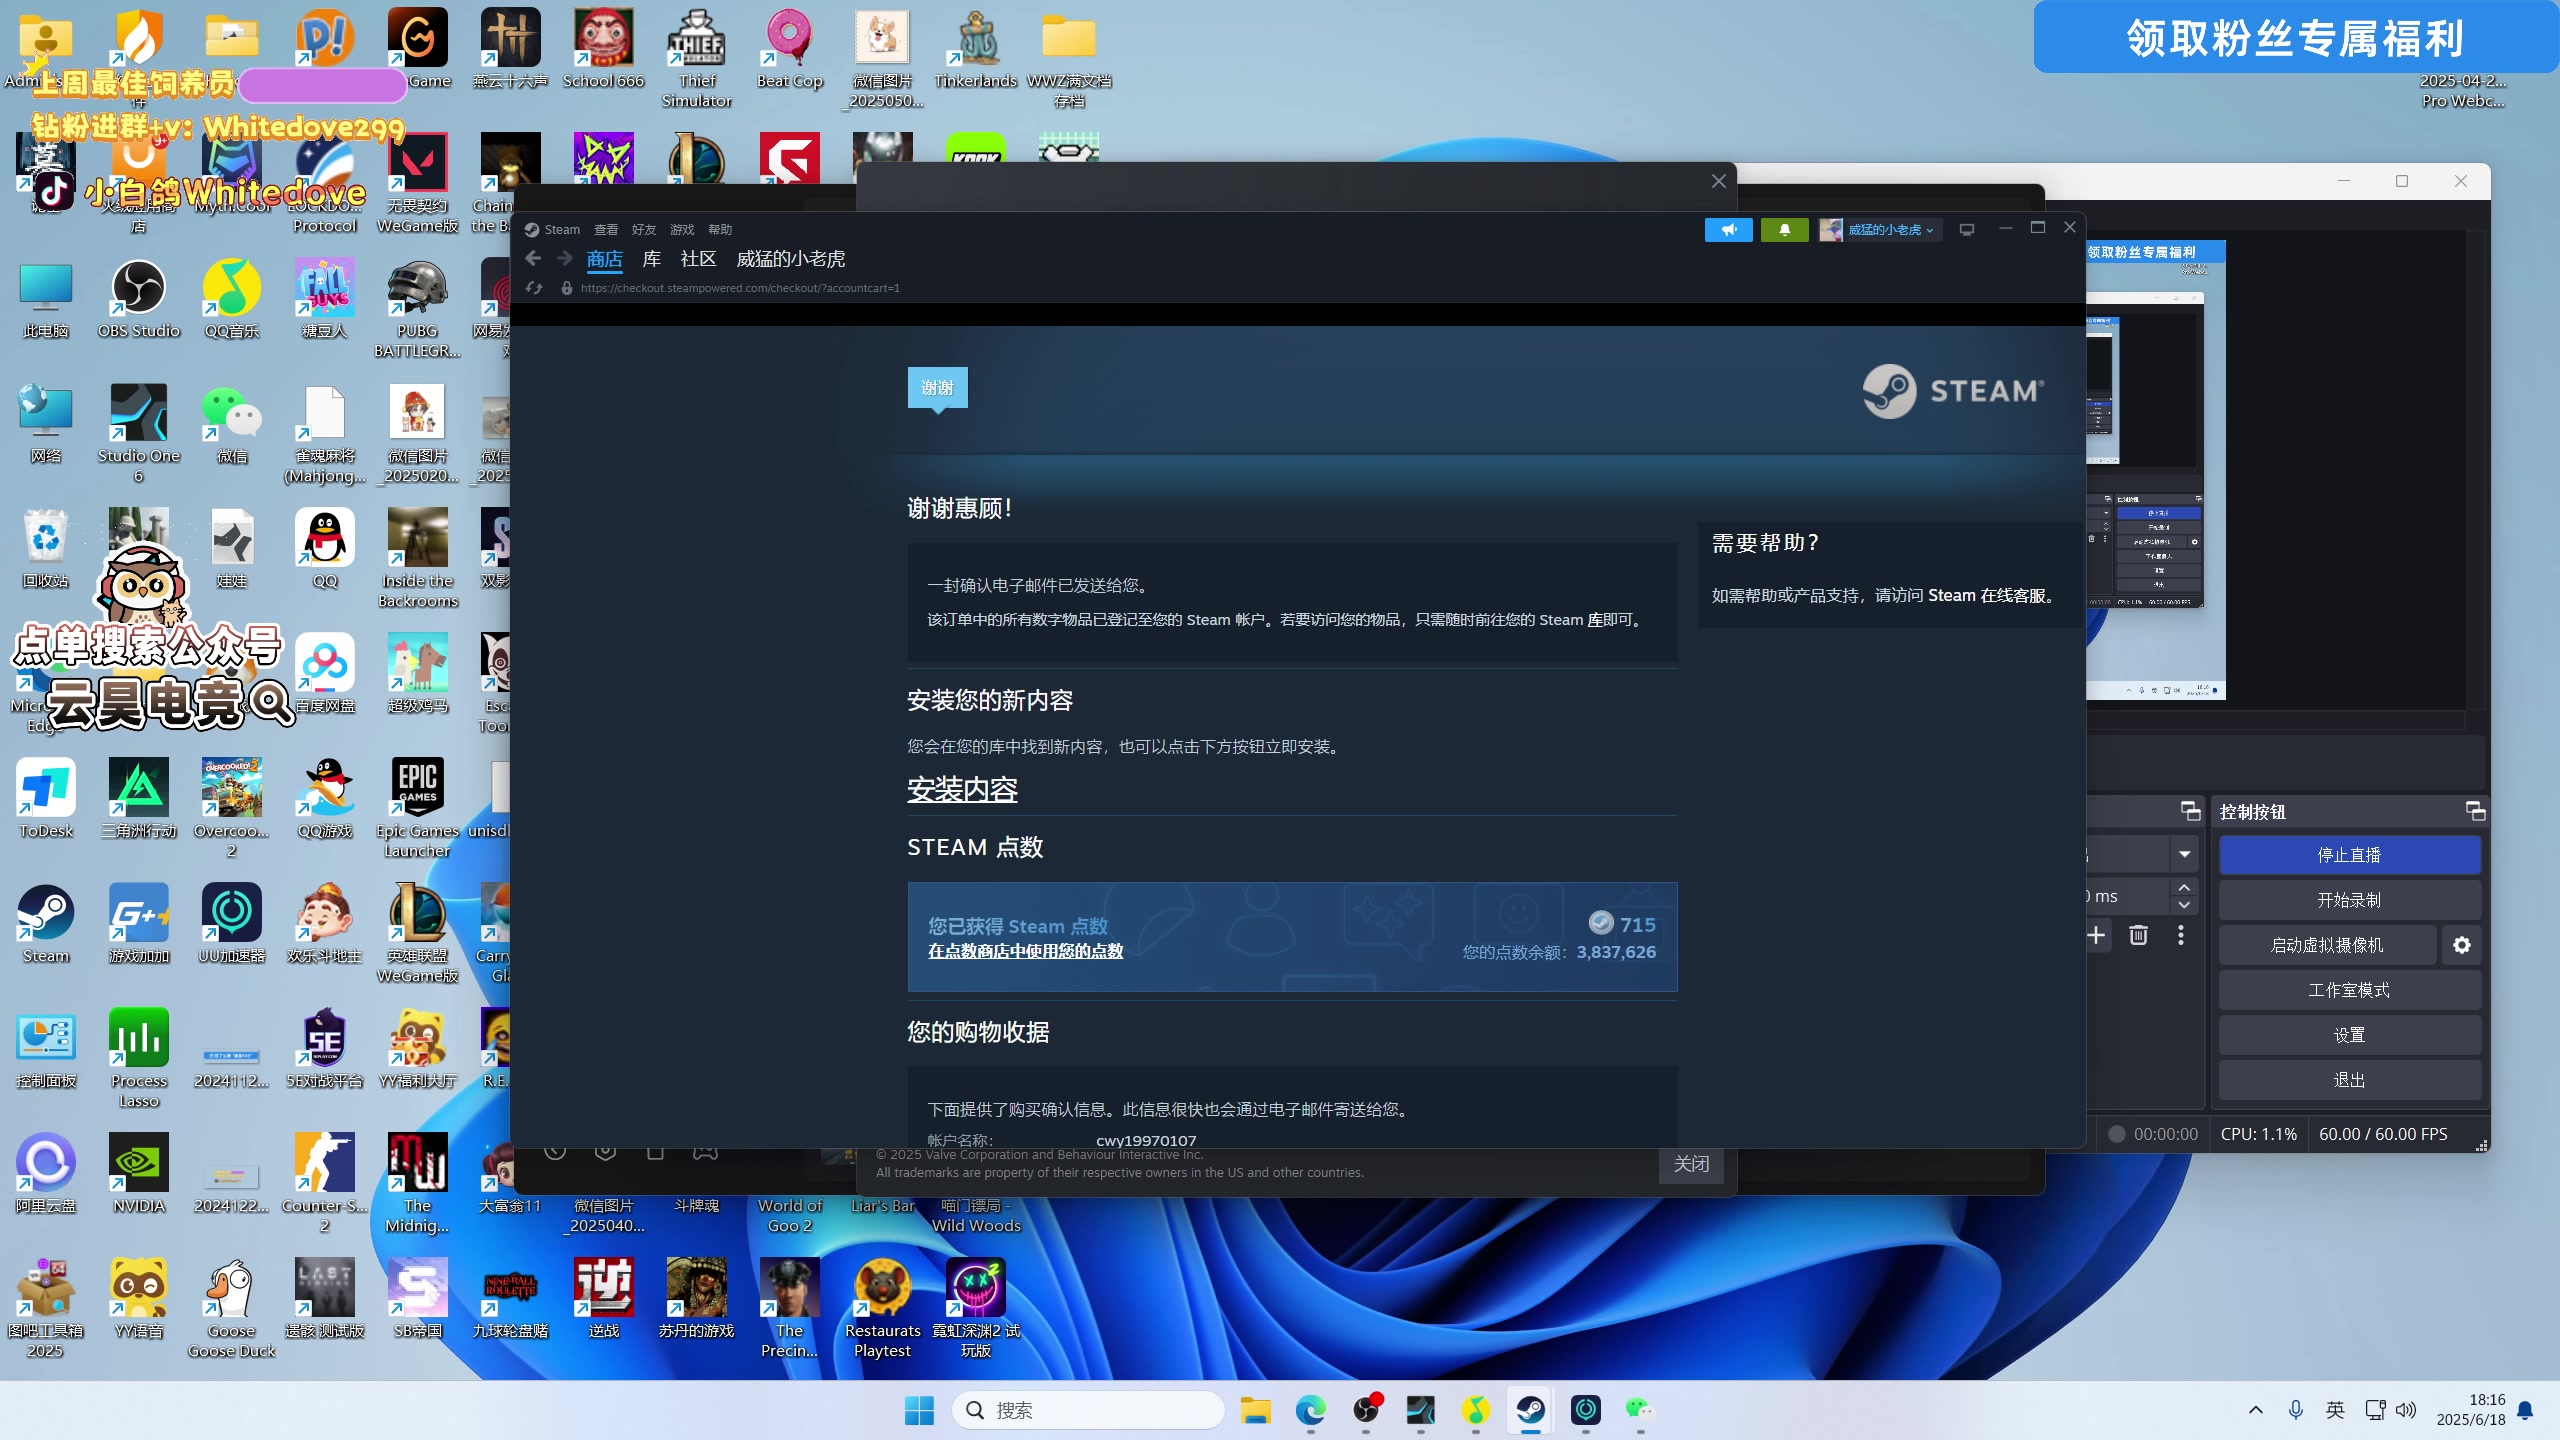Viewport: 2560px width, 1440px height.
Task: Open the 游戏 menu in Steam
Action: [682, 230]
